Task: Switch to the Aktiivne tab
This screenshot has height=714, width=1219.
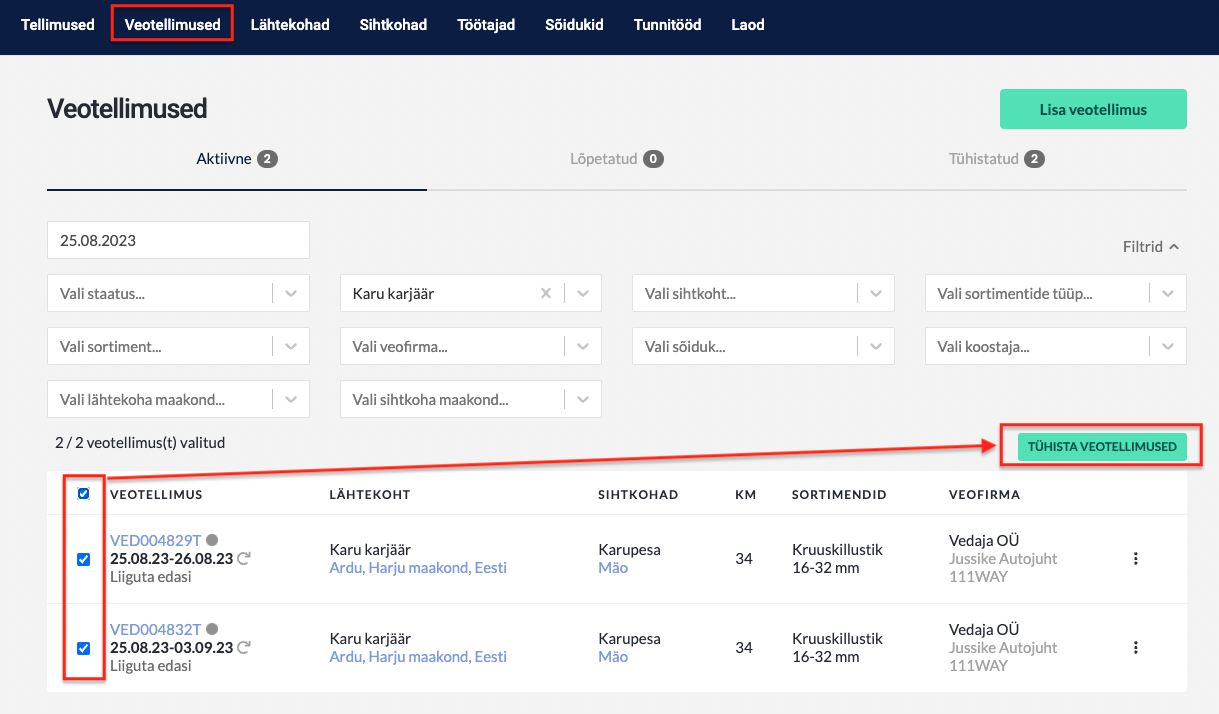Action: tap(237, 159)
